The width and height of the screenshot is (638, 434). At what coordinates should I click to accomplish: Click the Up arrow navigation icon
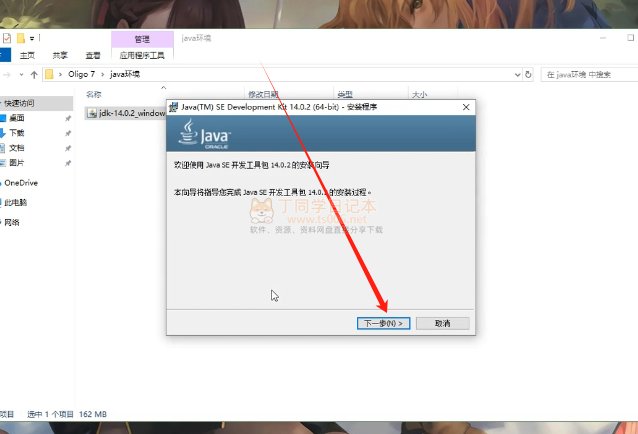tap(34, 74)
